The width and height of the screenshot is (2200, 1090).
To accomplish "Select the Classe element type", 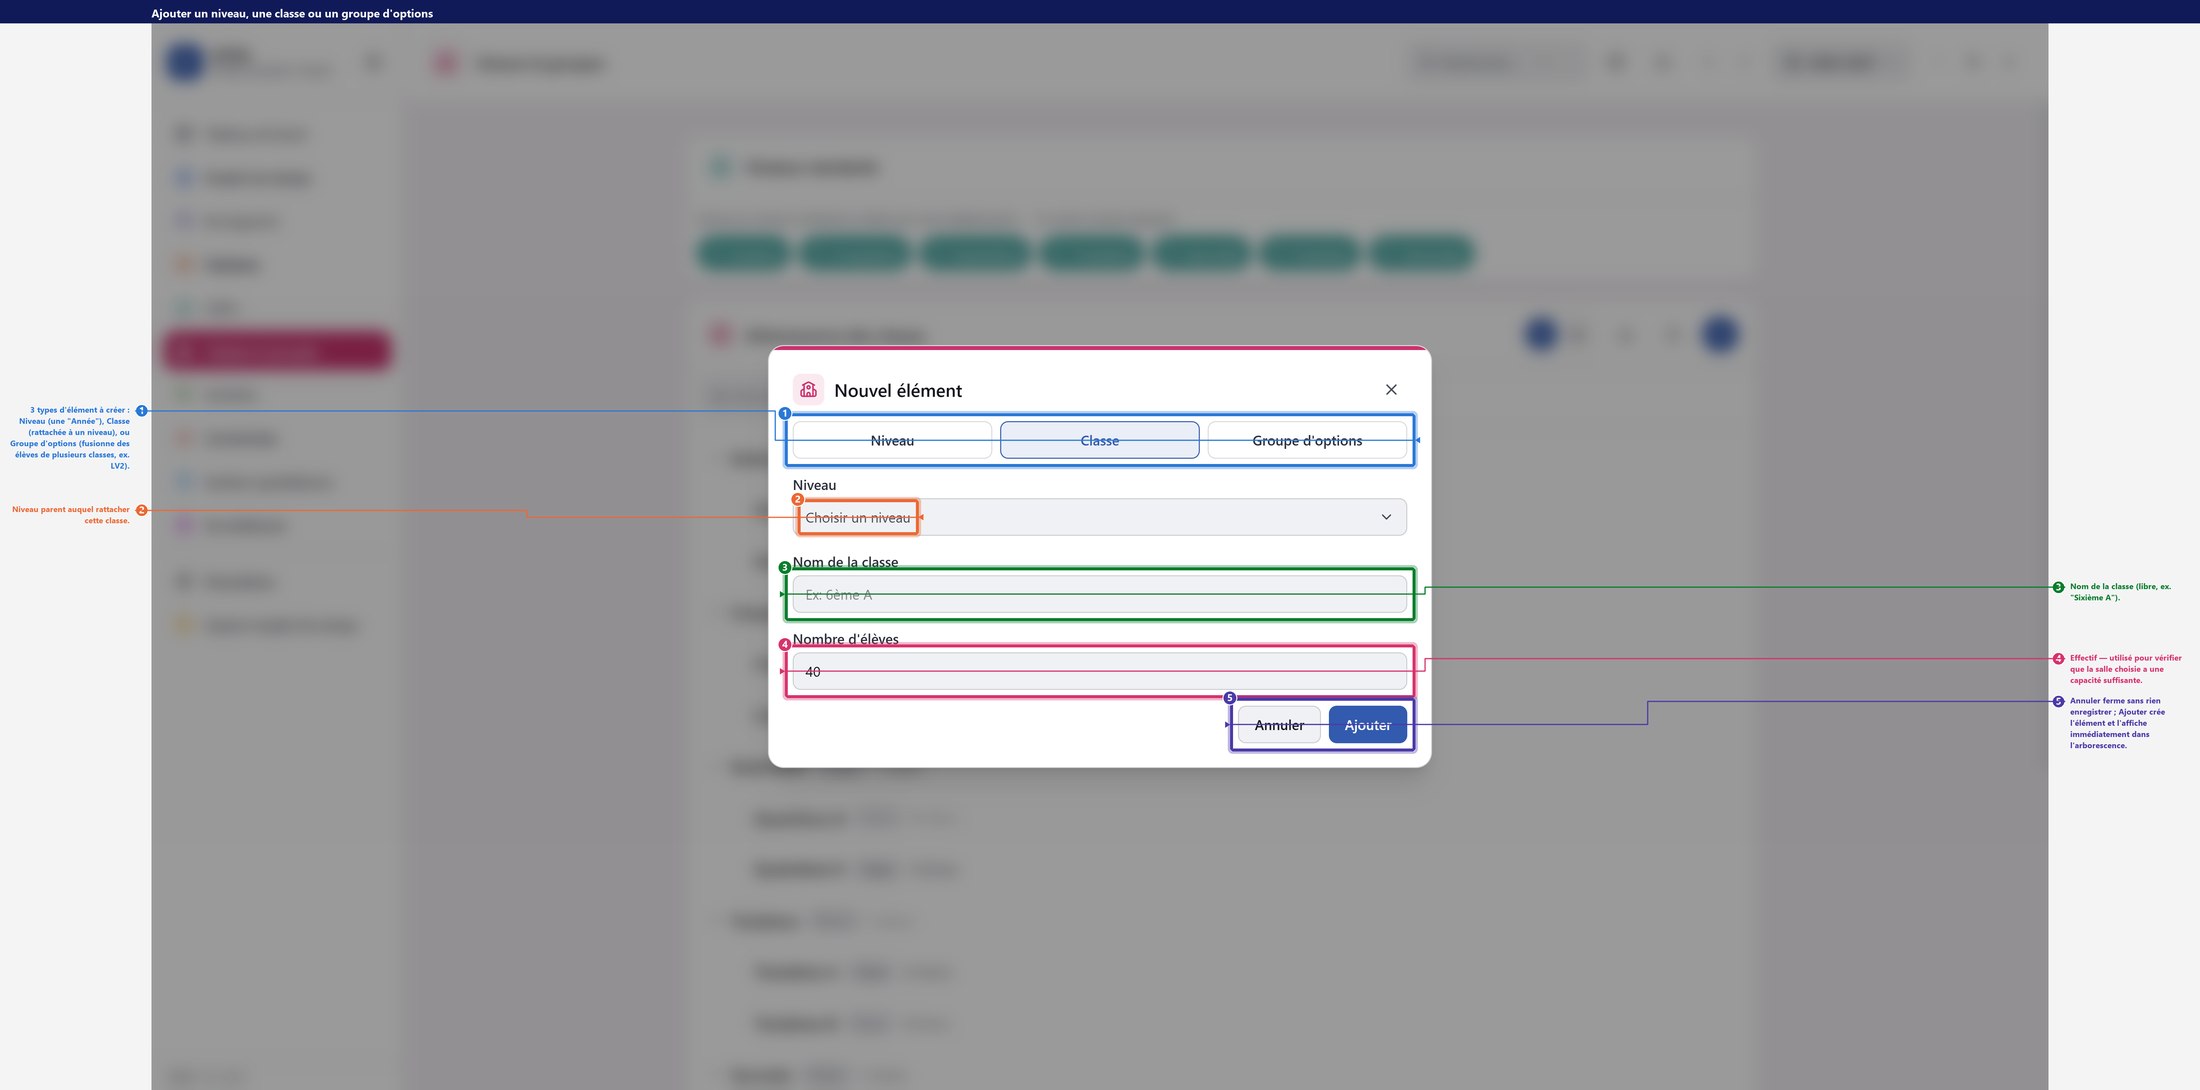I will [1099, 440].
